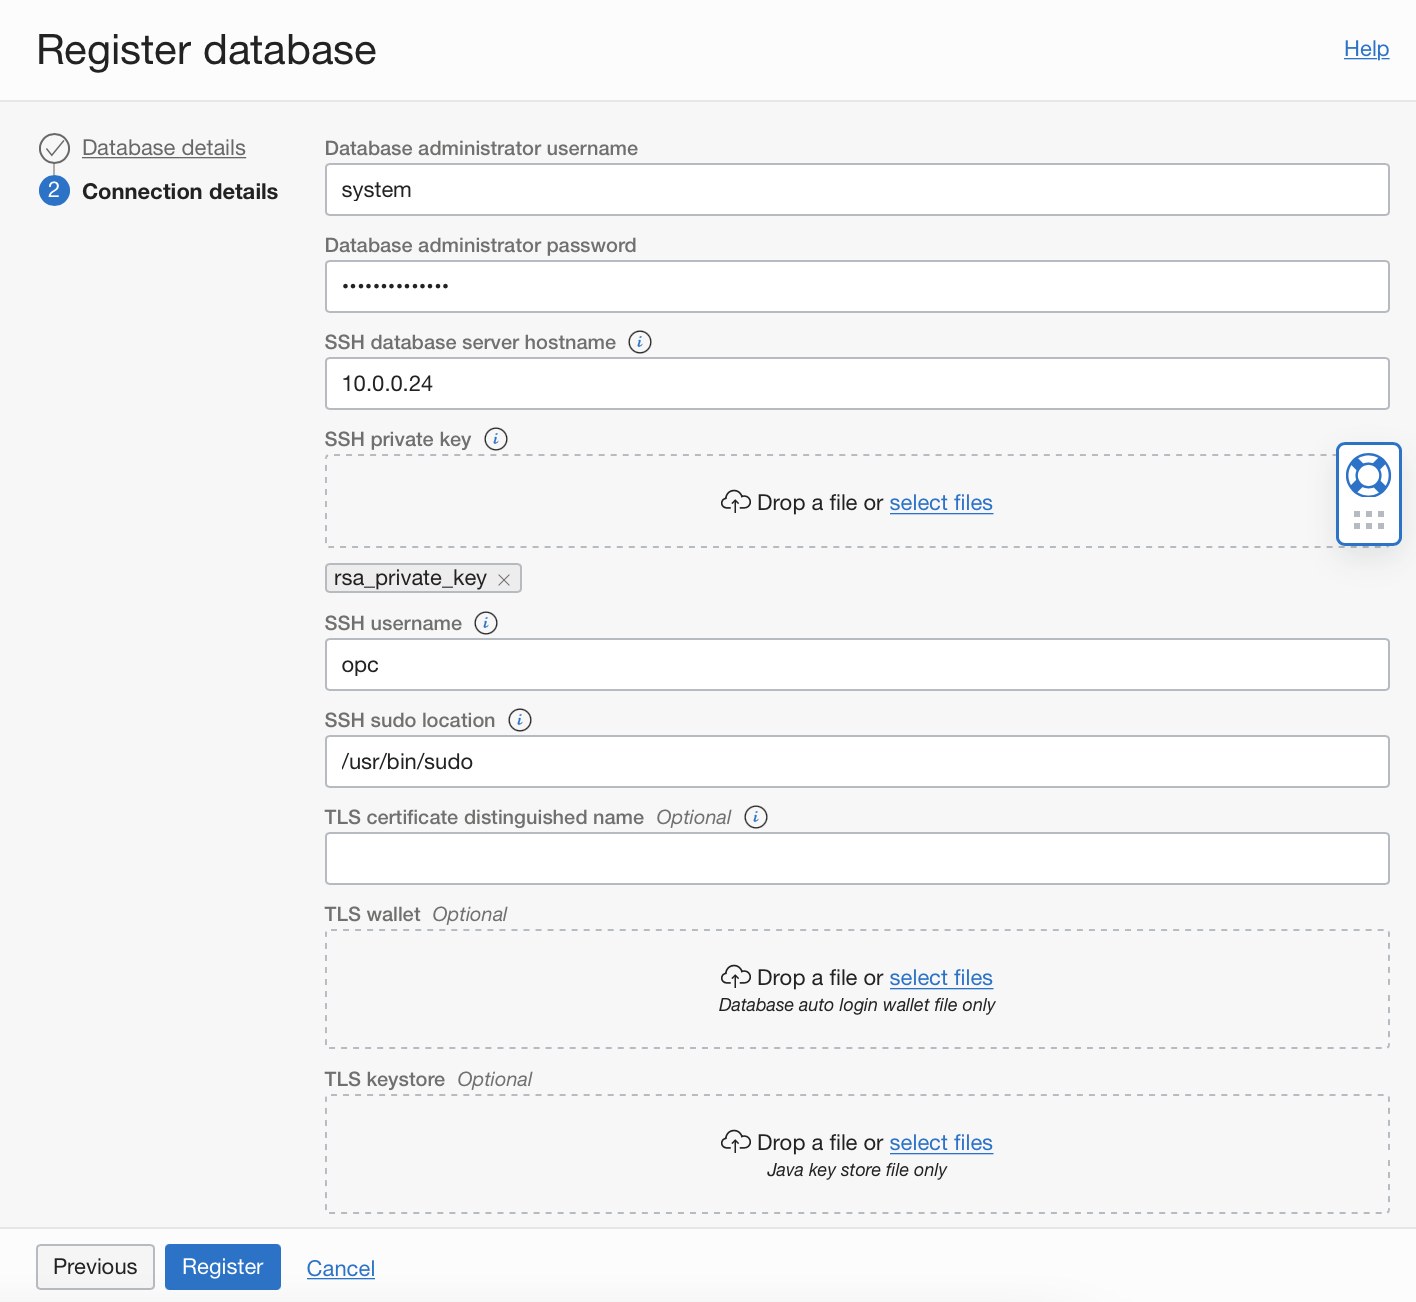Focus the TLS certificate distinguished name field
Image resolution: width=1416 pixels, height=1302 pixels.
click(857, 859)
